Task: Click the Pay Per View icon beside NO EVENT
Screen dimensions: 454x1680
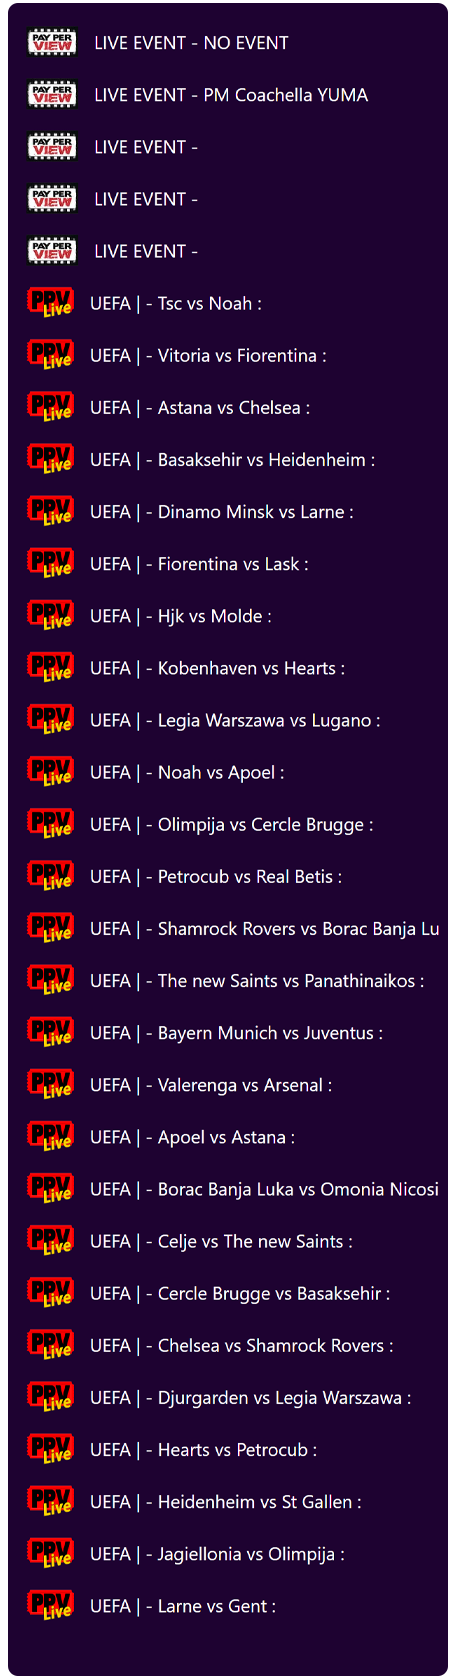Action: pyautogui.click(x=52, y=43)
